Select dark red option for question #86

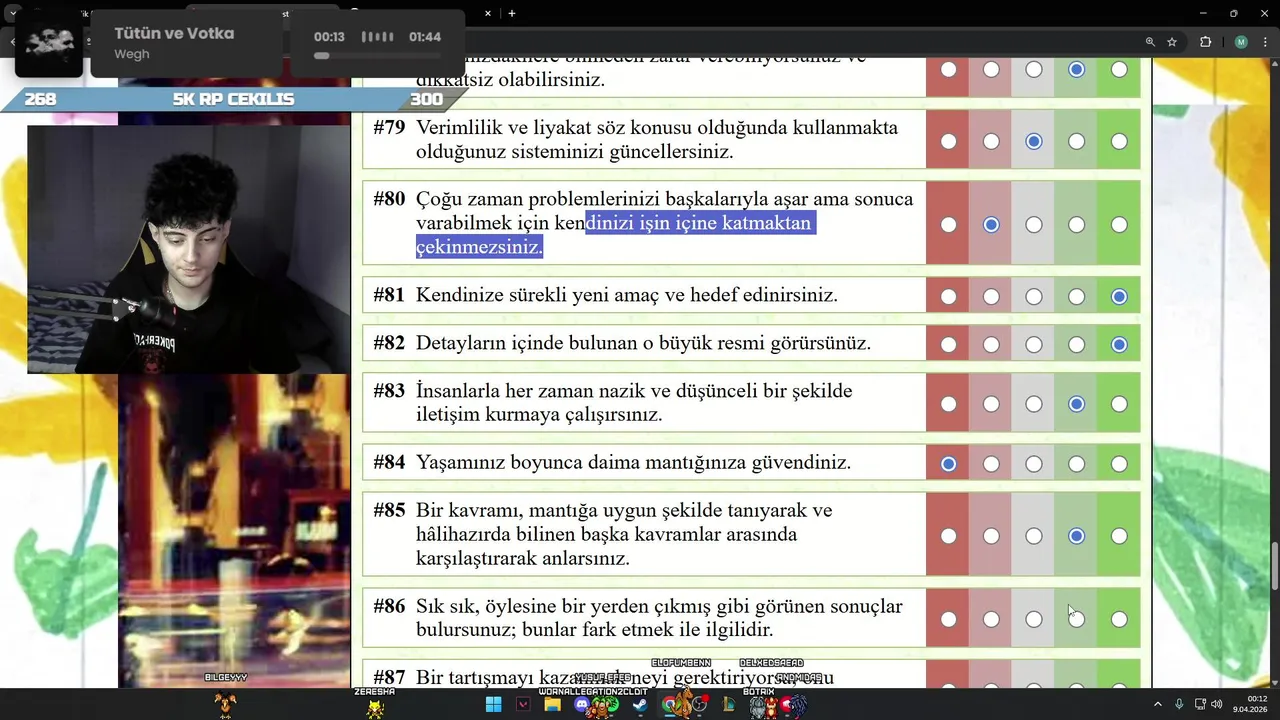948,619
